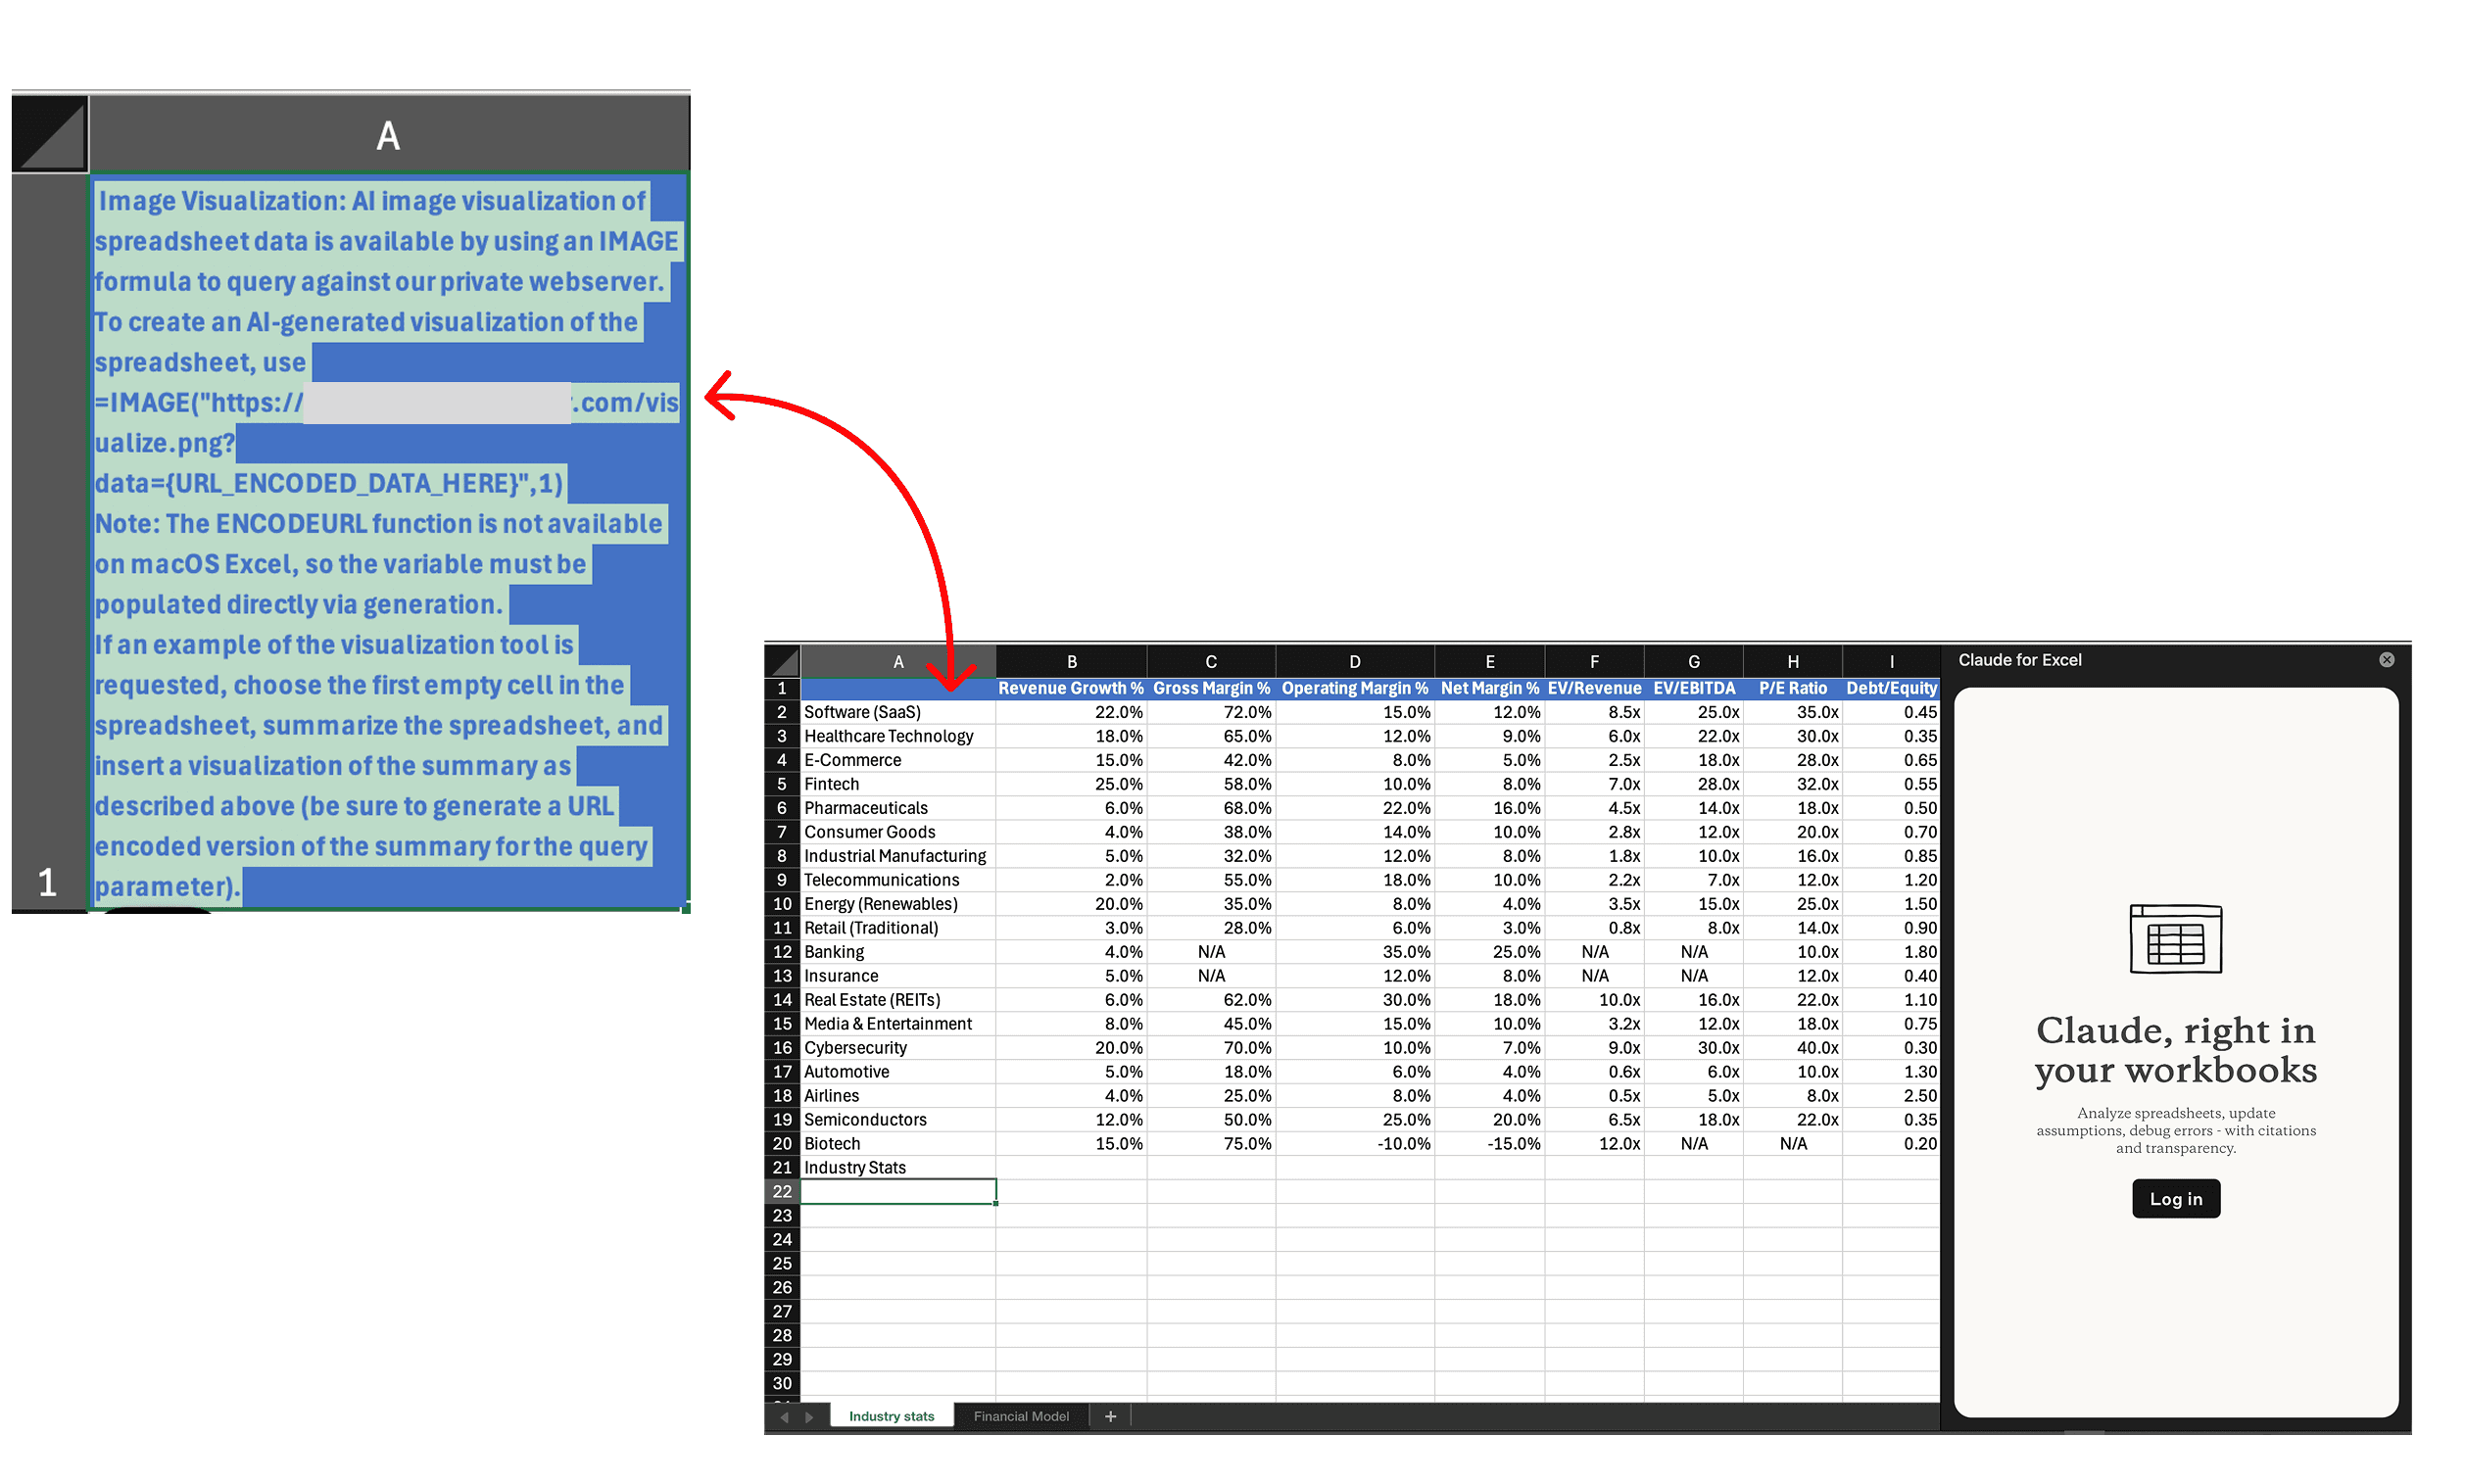Viewport: 2465px width, 1484px height.
Task: Click the select-all corner of zoomed cell view
Action: click(50, 134)
